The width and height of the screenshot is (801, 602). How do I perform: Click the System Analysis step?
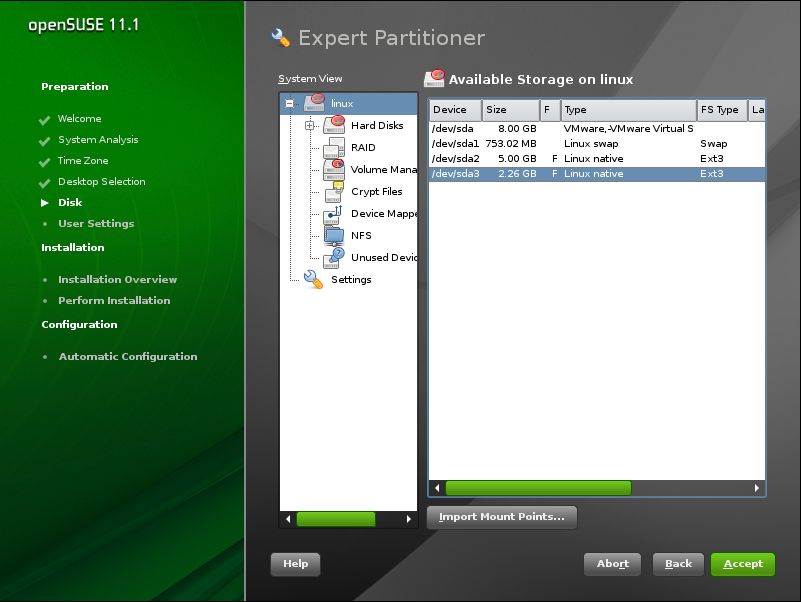pos(98,140)
